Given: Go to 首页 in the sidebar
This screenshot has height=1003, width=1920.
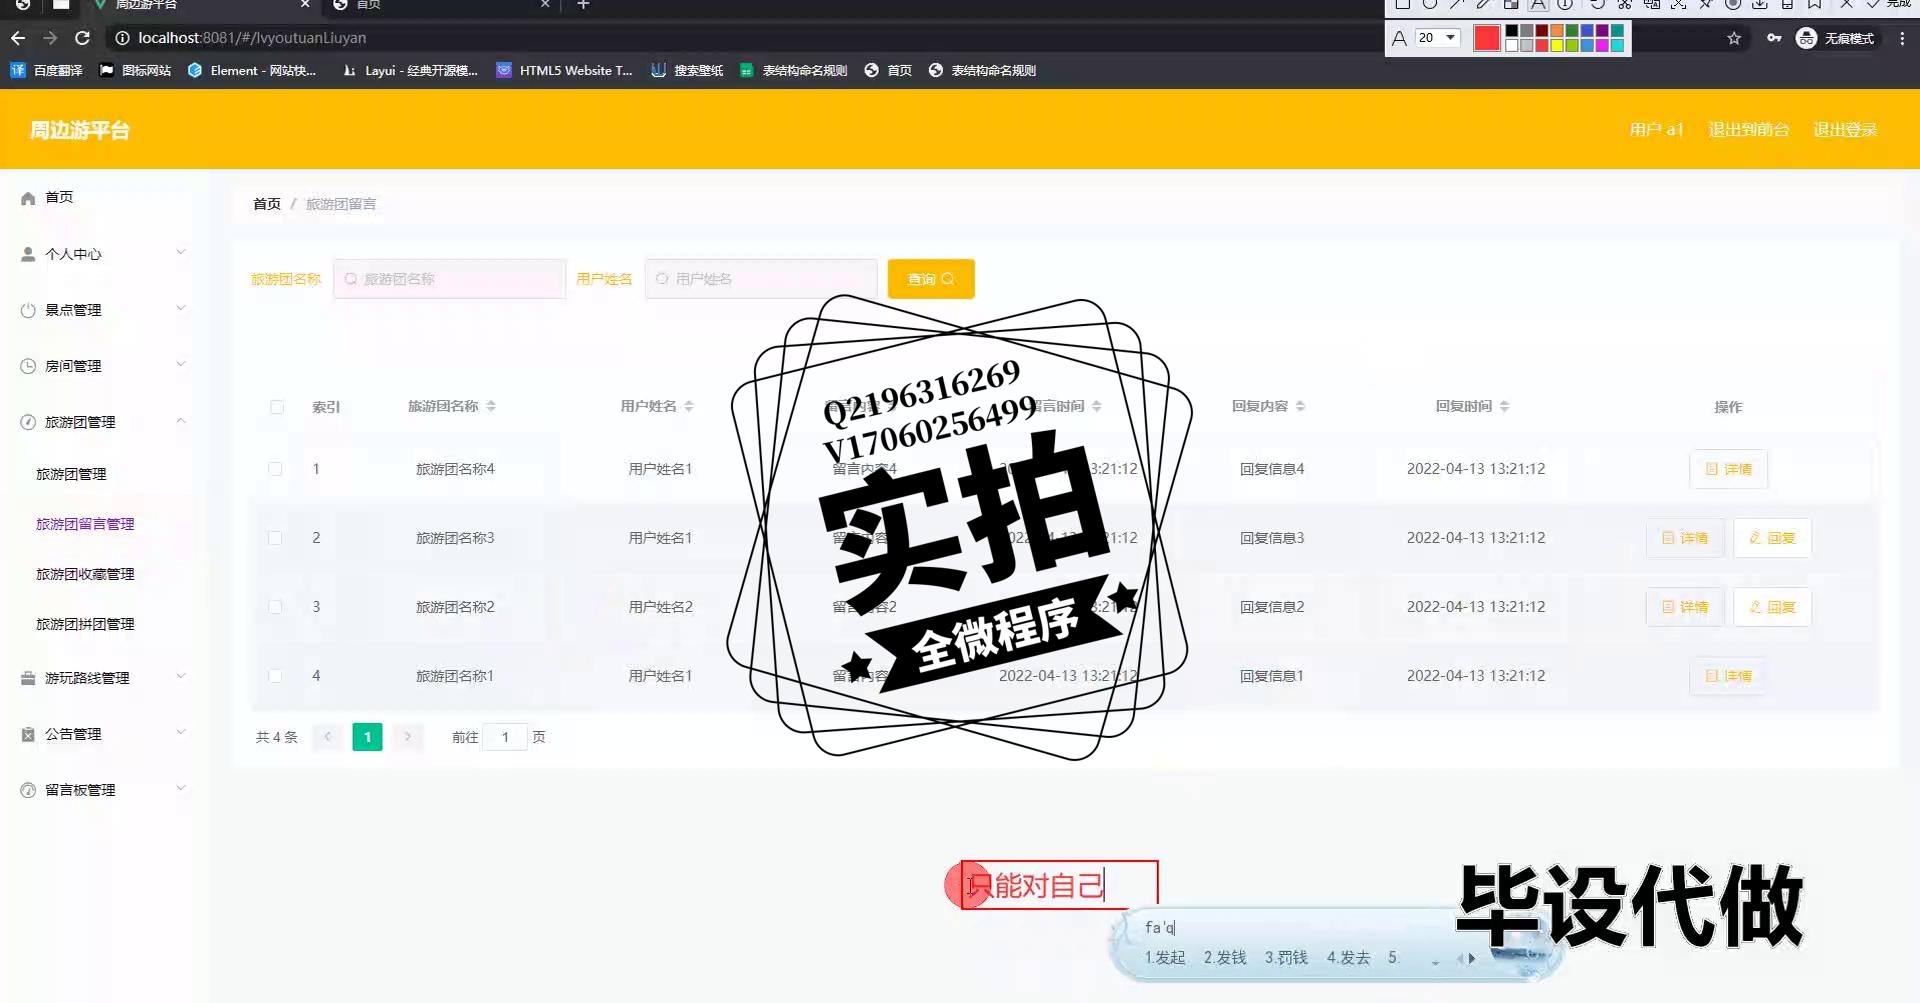Looking at the screenshot, I should pyautogui.click(x=59, y=197).
